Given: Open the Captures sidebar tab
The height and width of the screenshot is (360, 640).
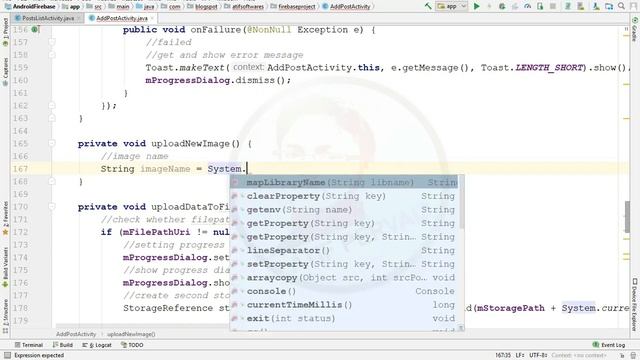Looking at the screenshot, I should pos(5,72).
